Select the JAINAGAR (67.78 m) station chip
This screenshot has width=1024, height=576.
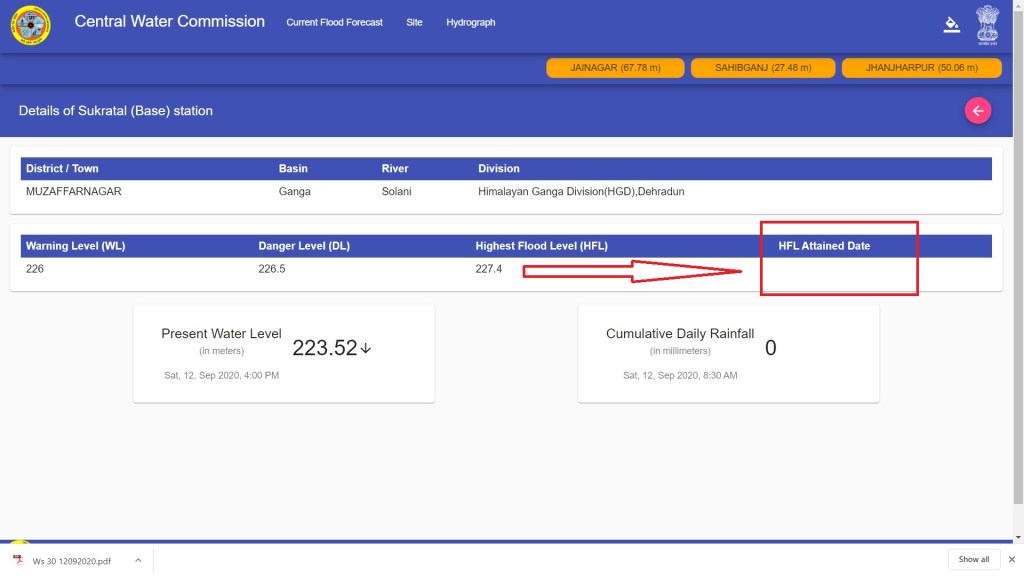(615, 68)
